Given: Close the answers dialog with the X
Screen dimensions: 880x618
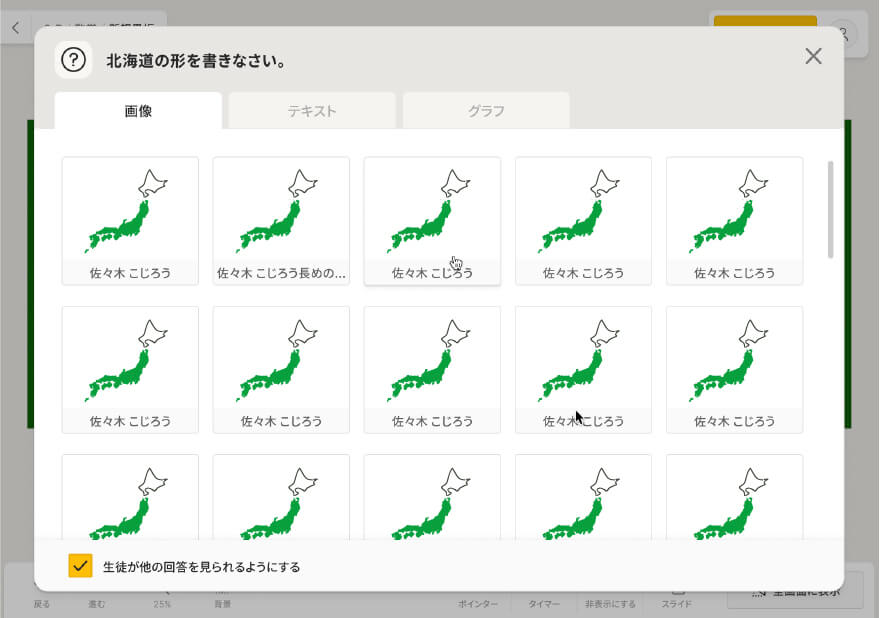Looking at the screenshot, I should (x=813, y=56).
